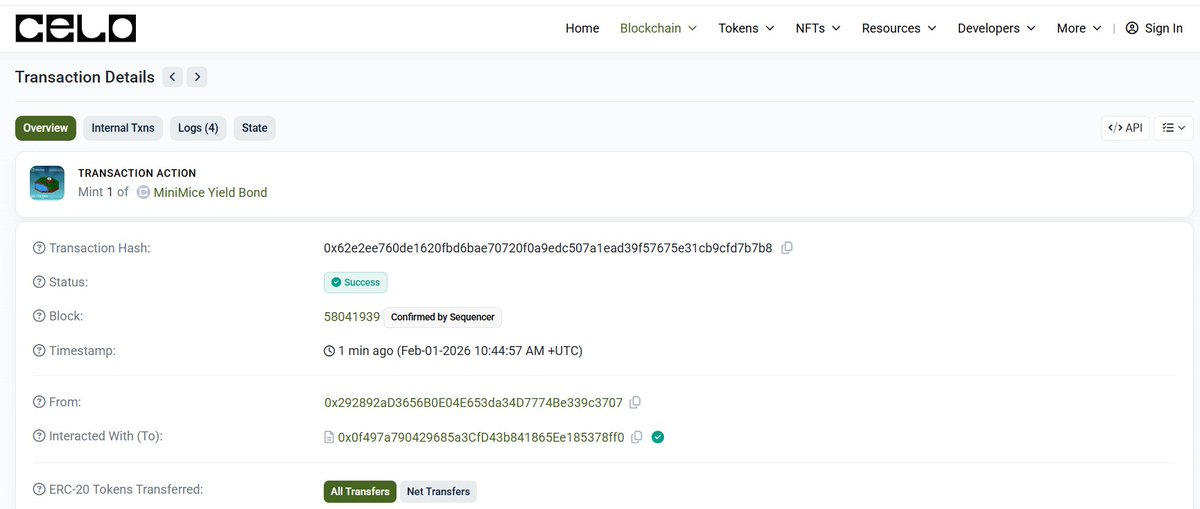Screen dimensions: 1200x509
Task: Click the ERC-20 Tokens Transferred help icon
Action: click(39, 490)
